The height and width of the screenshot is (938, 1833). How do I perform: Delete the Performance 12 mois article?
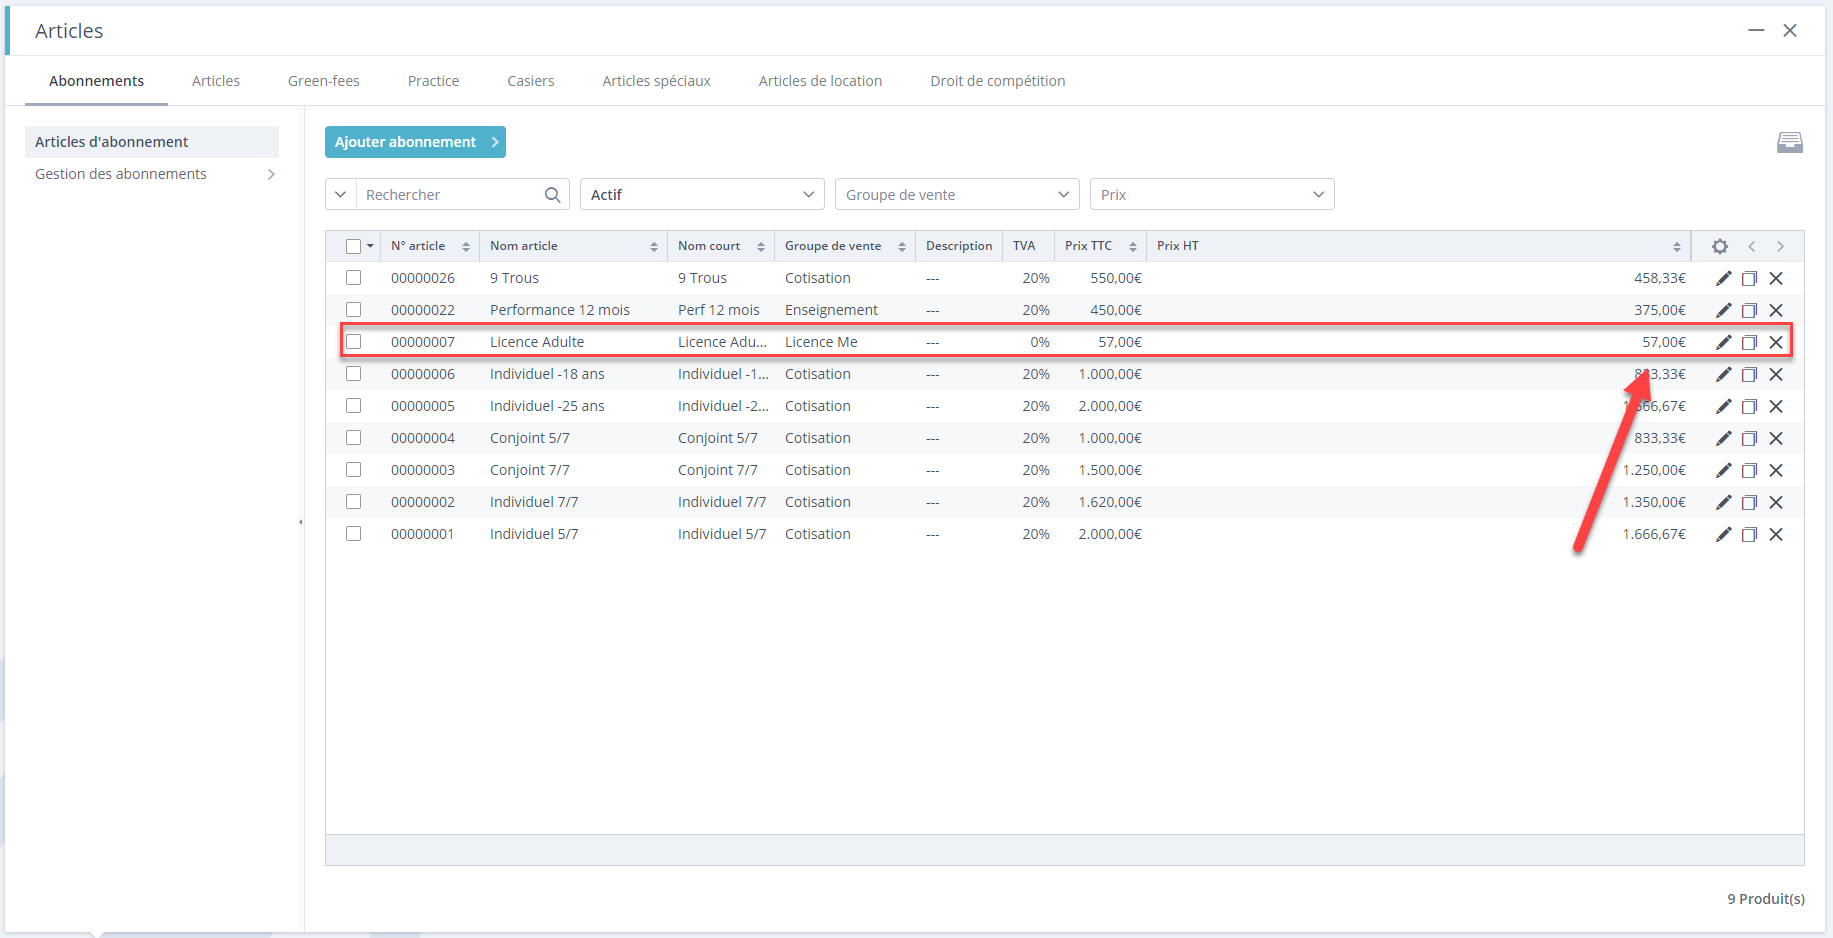[x=1776, y=310]
